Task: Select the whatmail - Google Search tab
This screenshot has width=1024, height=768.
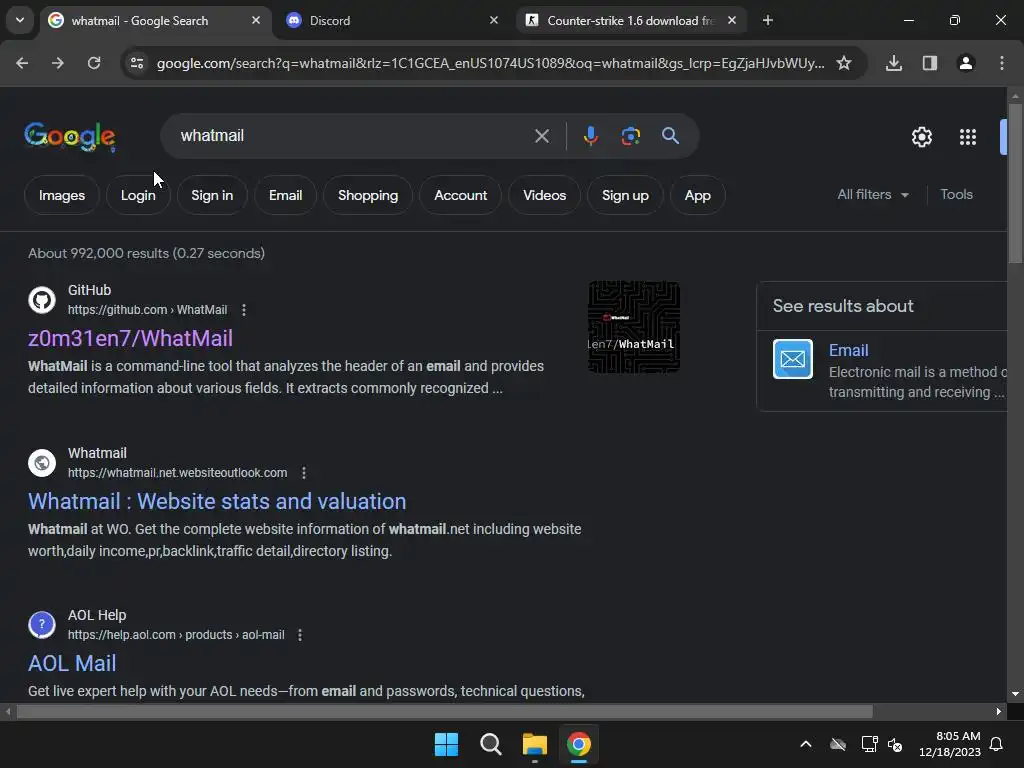Action: click(157, 20)
